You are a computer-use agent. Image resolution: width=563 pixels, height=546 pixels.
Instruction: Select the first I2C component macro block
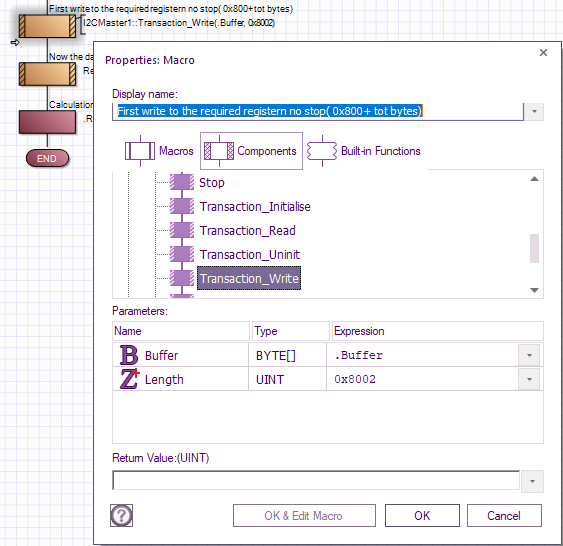point(47,26)
